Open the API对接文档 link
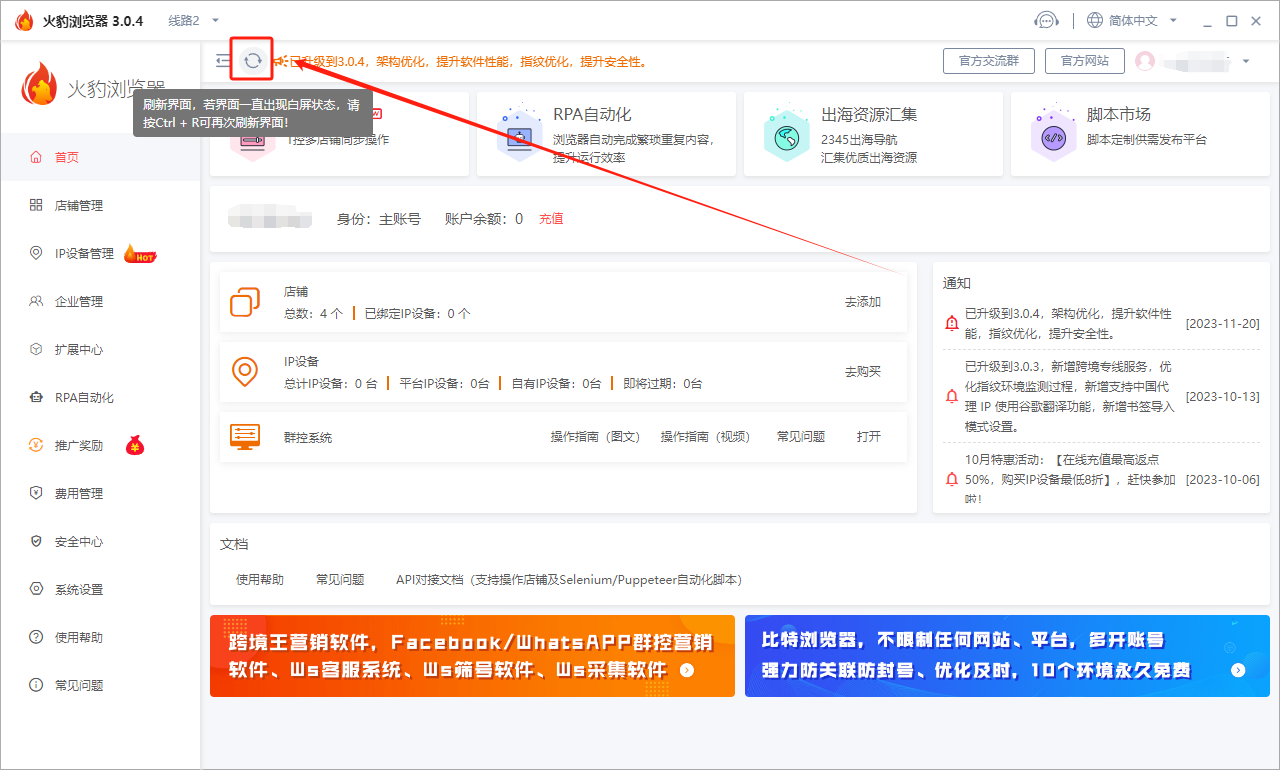 569,580
